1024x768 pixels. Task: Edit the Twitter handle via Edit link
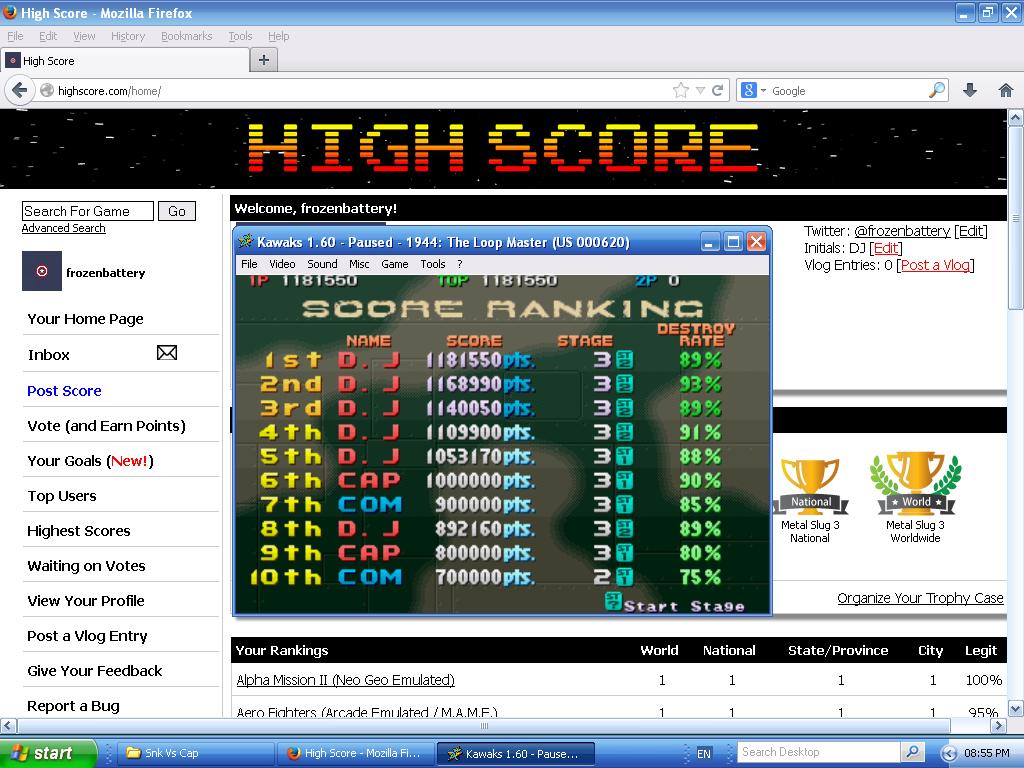pos(970,231)
